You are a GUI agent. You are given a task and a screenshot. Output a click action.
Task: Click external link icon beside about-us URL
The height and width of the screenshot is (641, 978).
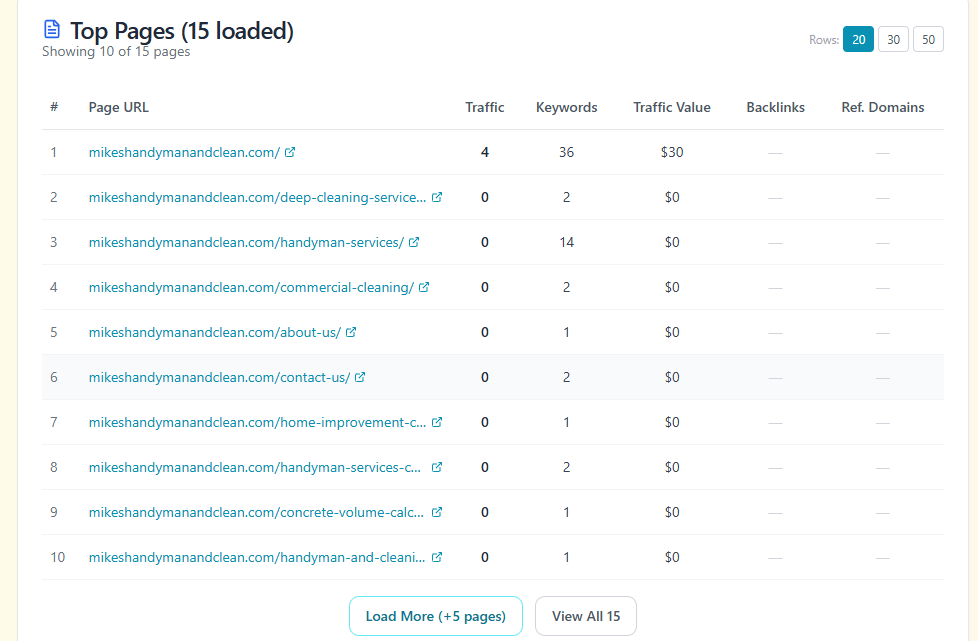351,333
